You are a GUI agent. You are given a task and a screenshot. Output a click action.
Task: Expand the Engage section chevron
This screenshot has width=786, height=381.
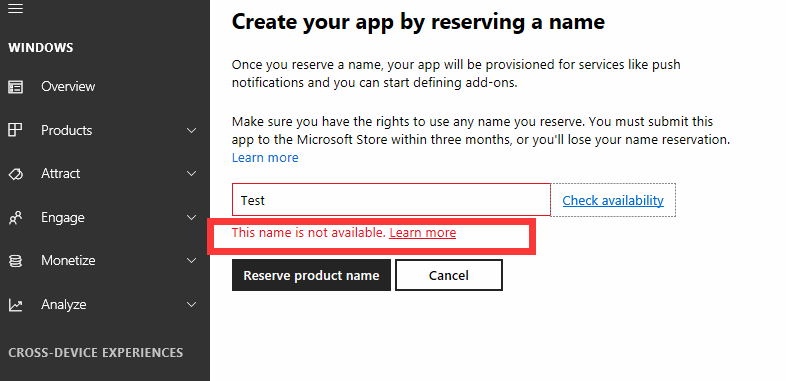[191, 218]
